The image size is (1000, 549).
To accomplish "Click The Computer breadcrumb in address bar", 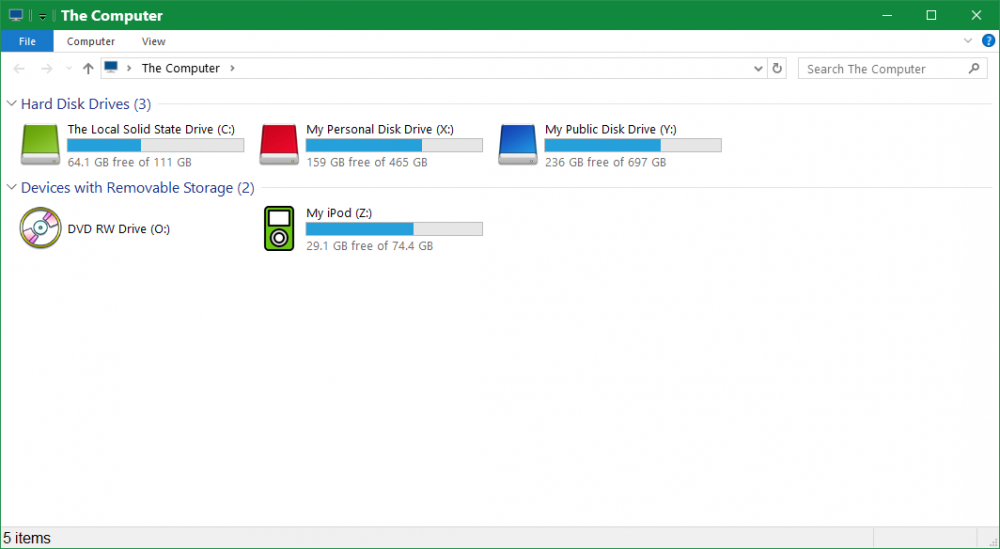I will (180, 68).
